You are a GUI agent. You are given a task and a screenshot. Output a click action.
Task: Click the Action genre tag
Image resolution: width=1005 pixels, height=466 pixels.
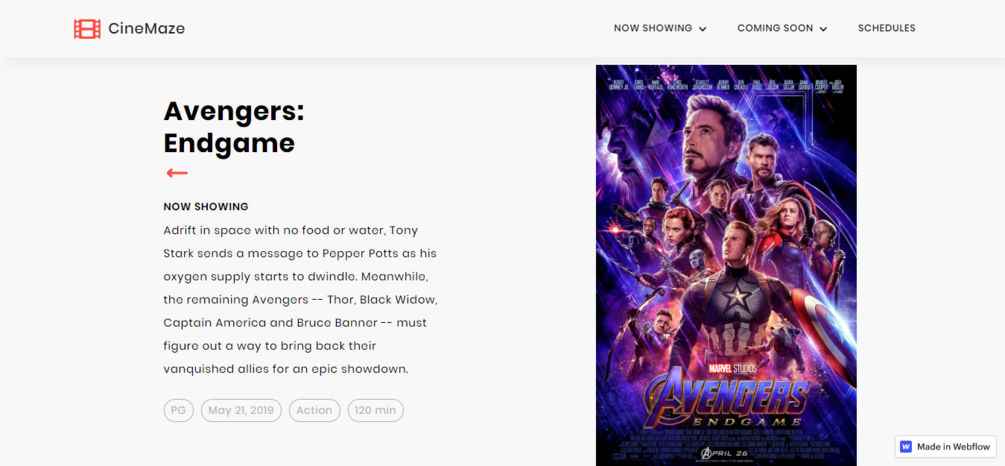point(314,410)
